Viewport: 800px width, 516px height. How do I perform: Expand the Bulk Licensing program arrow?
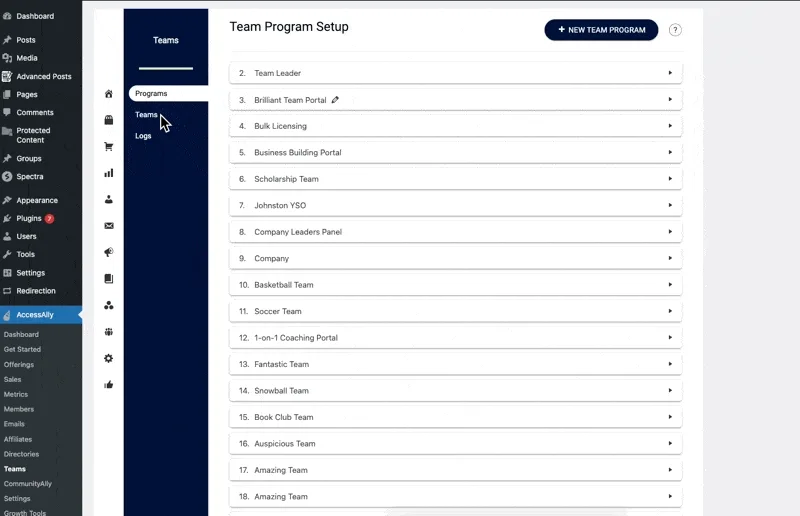click(x=670, y=126)
